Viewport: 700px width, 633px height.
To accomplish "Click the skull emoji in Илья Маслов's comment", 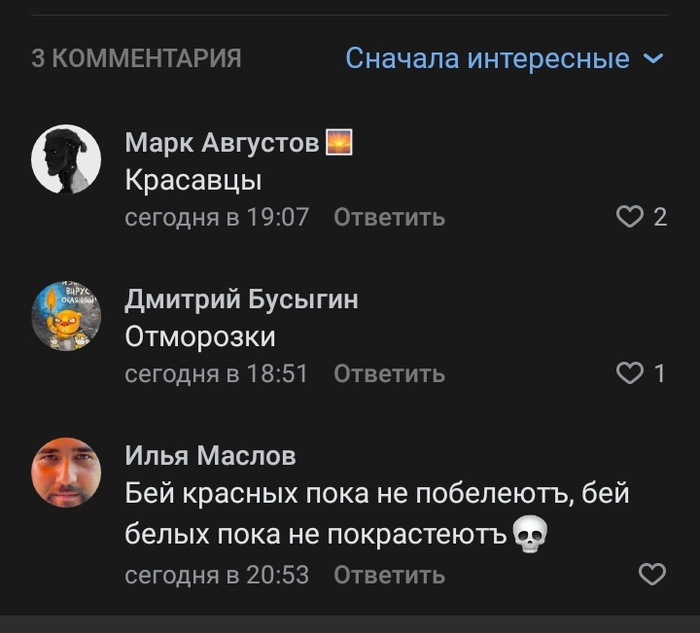I will (530, 535).
